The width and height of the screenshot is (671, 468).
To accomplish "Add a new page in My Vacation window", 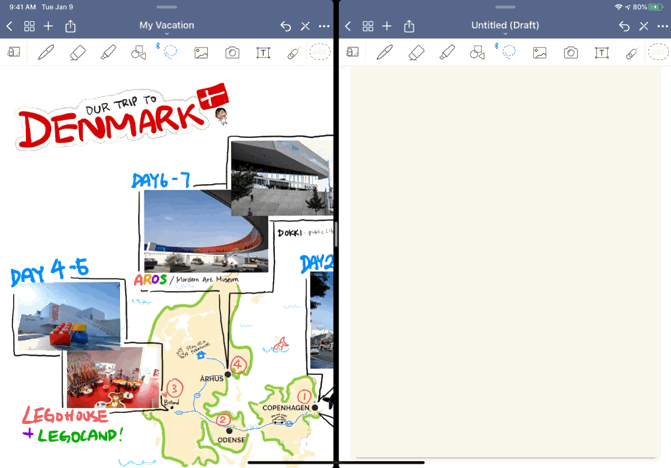I will [48, 26].
